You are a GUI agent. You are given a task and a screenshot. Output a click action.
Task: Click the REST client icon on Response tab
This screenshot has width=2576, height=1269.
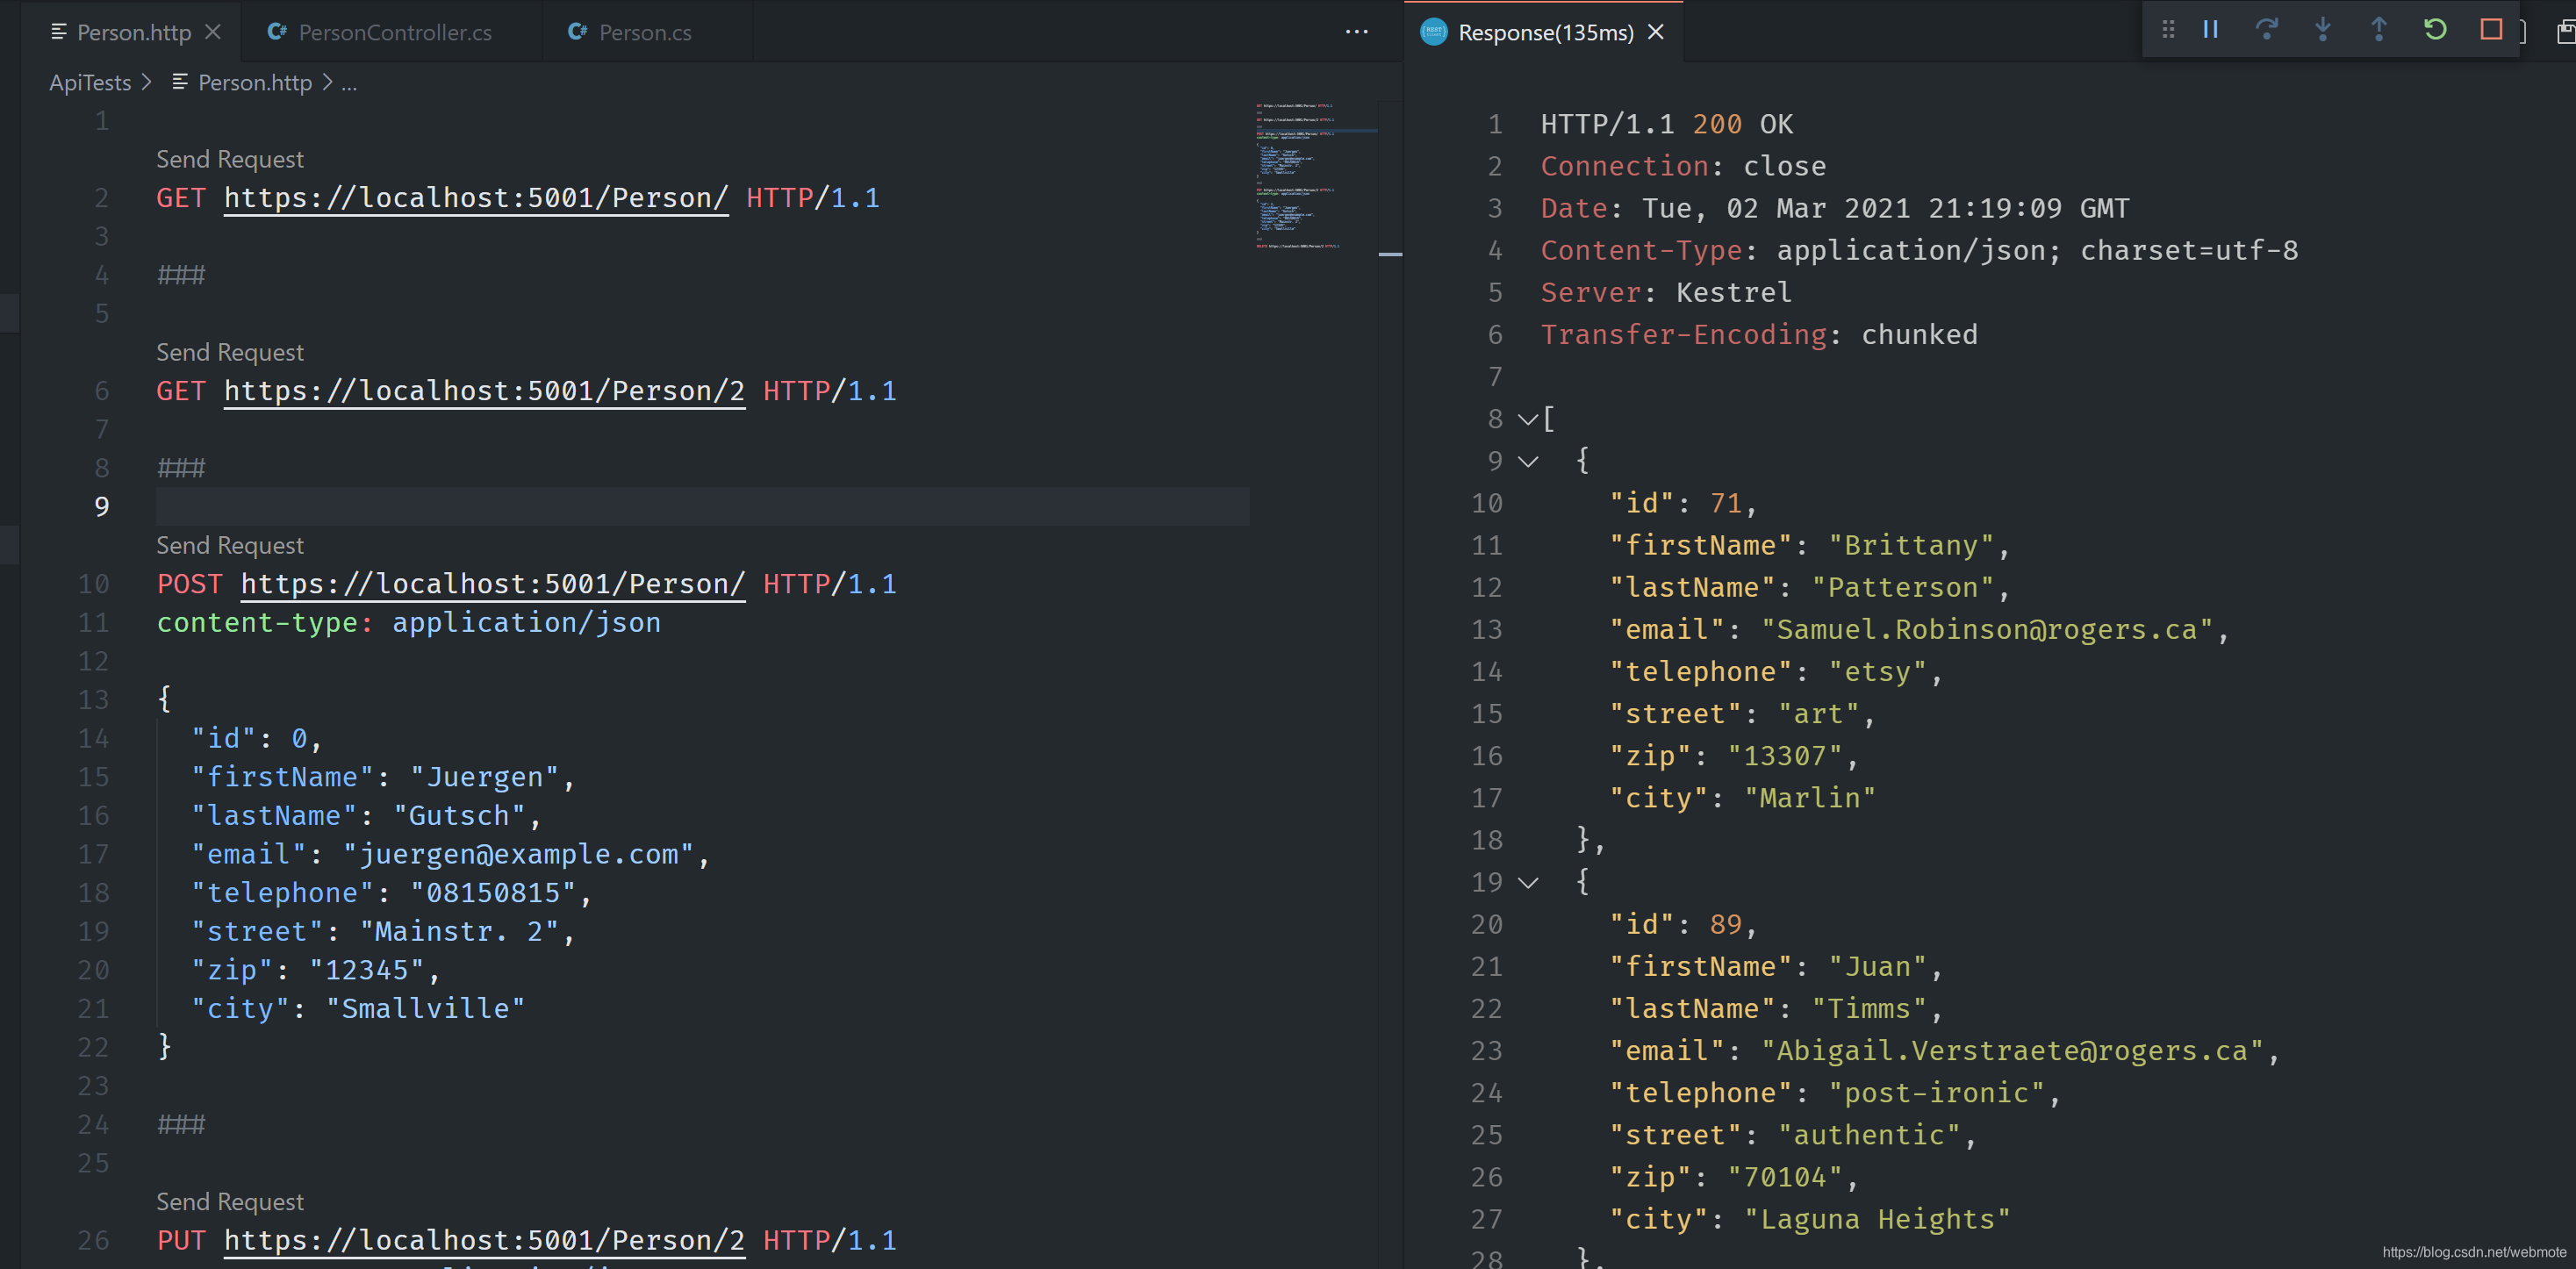1433,32
